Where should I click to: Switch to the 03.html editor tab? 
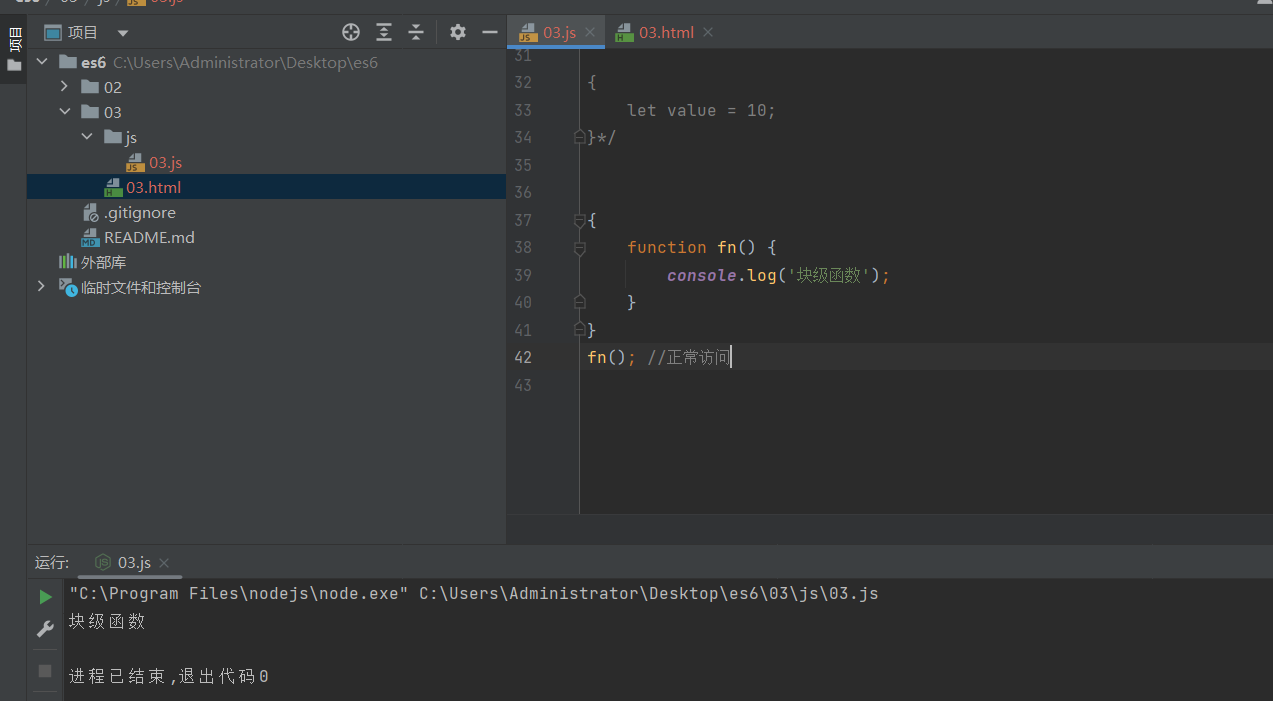pyautogui.click(x=666, y=32)
